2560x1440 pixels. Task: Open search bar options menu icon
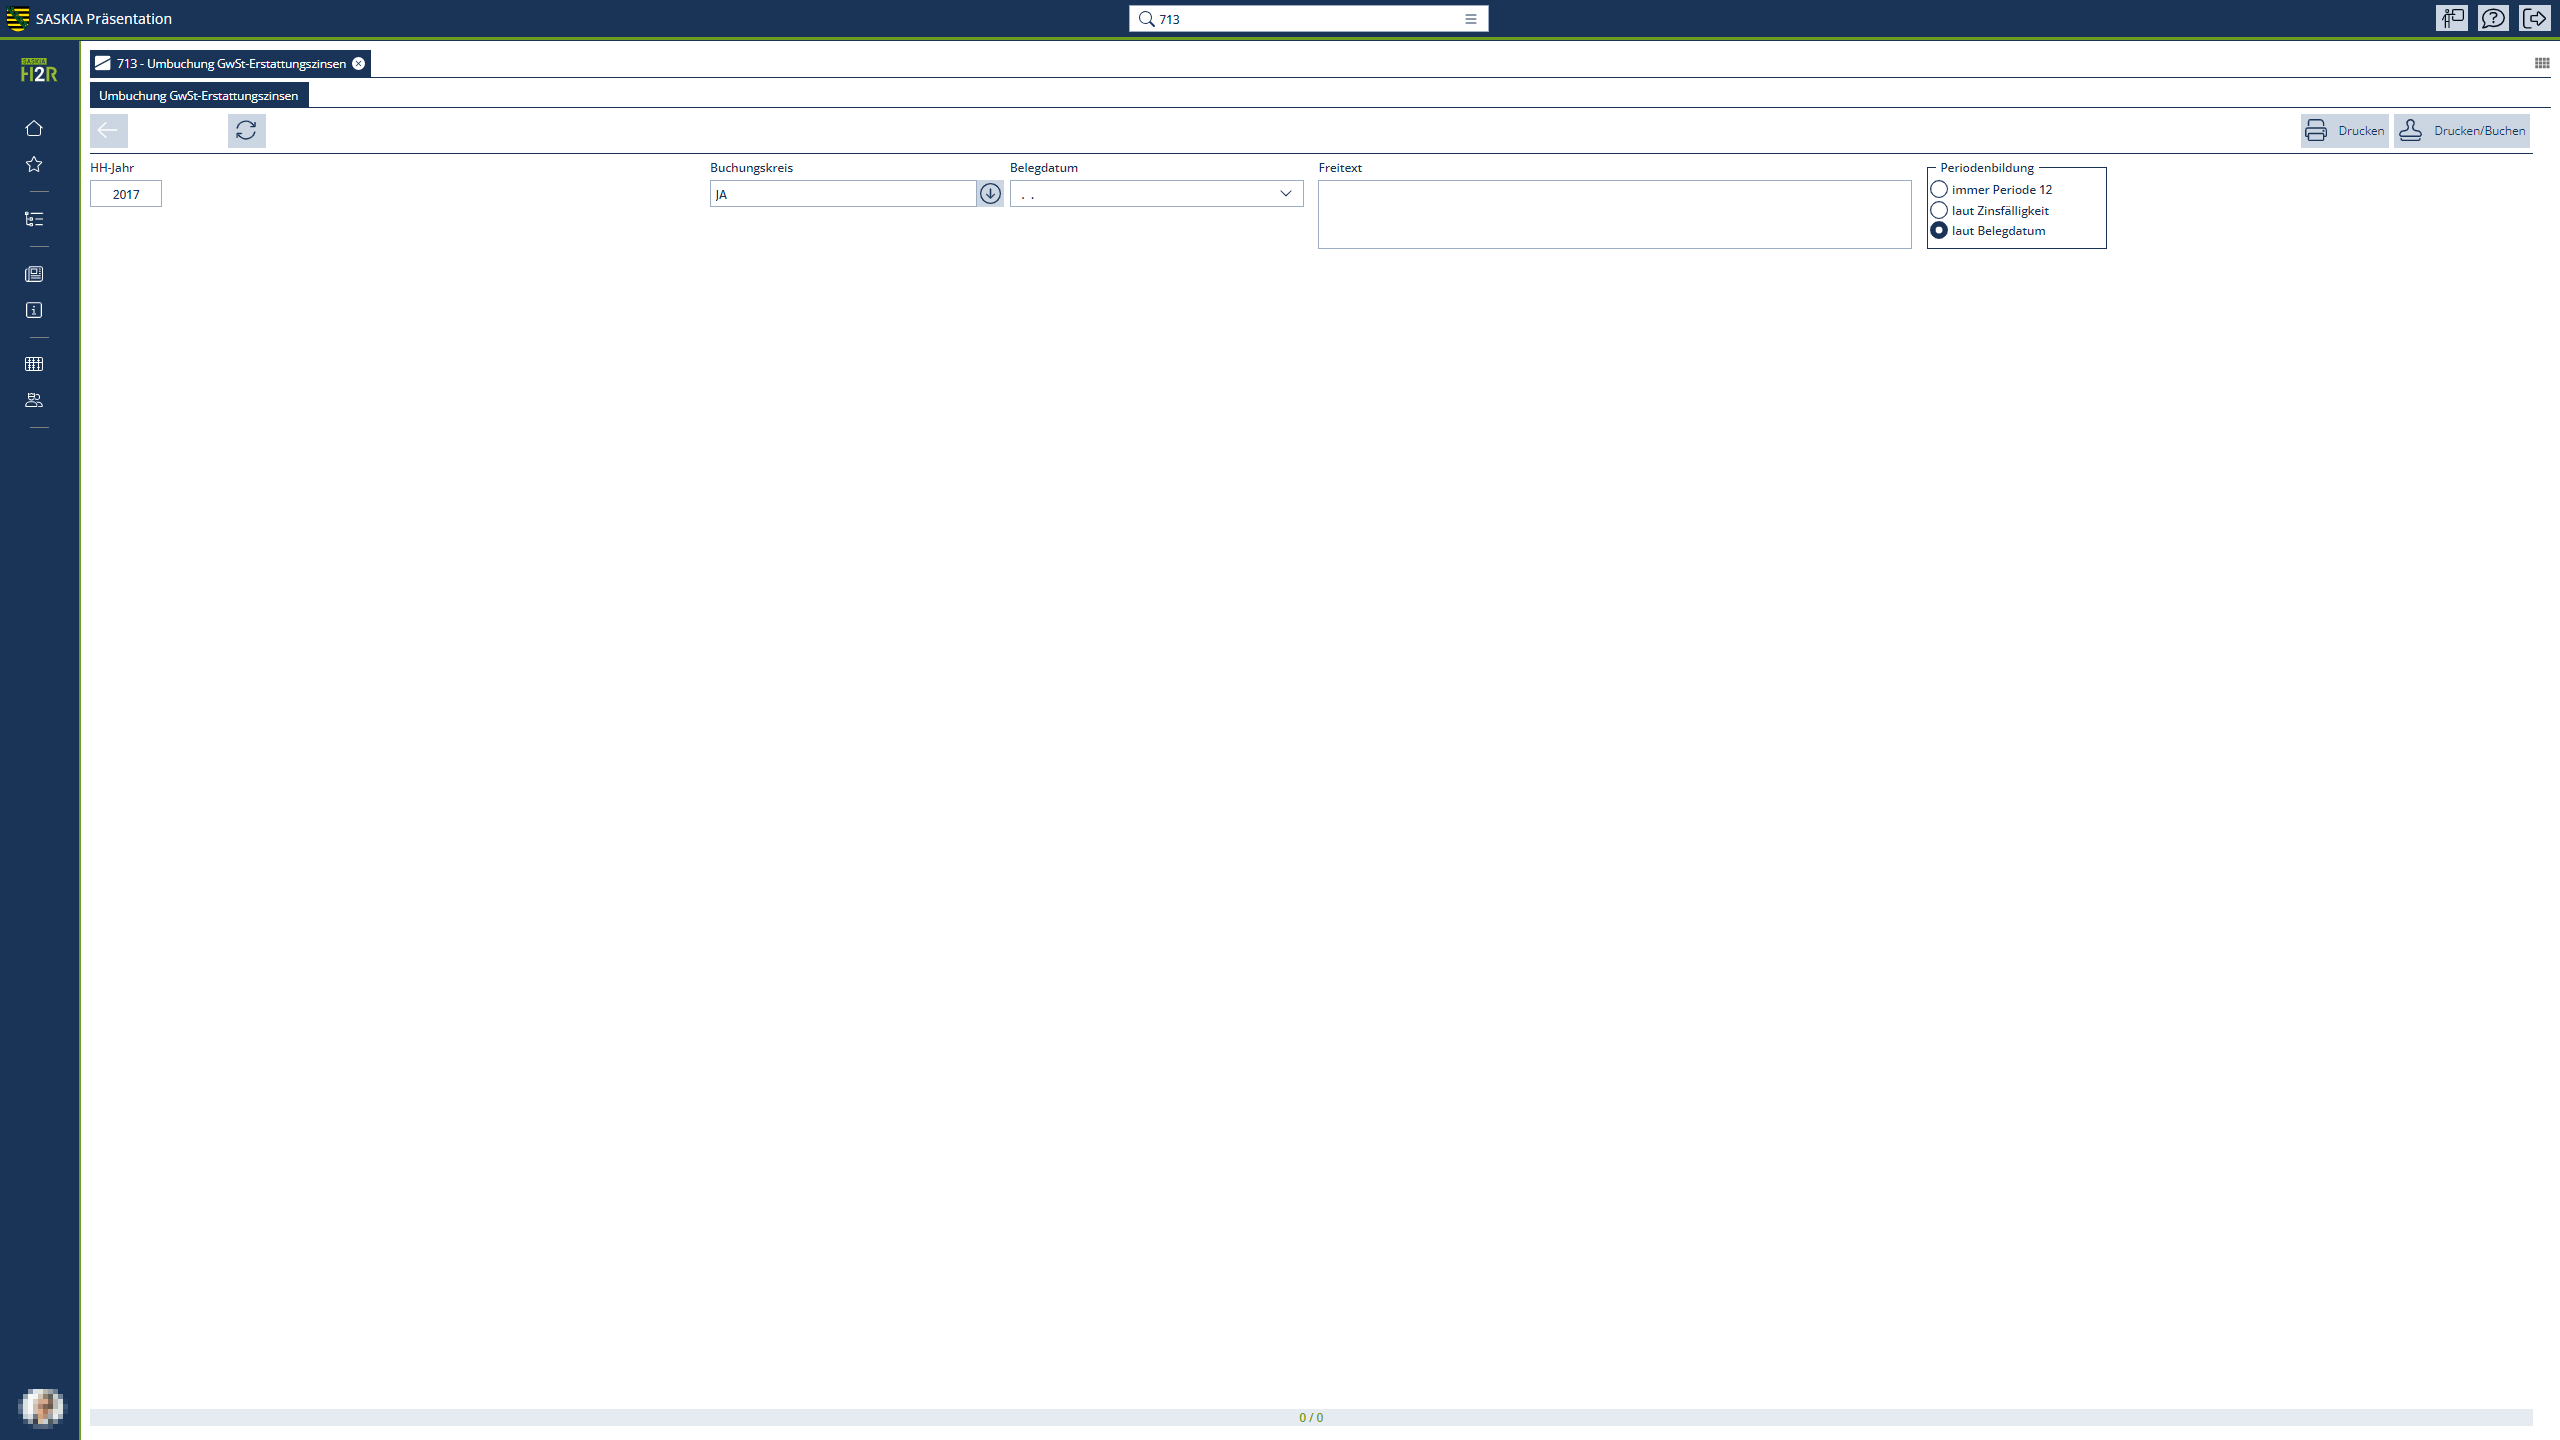click(x=1470, y=19)
